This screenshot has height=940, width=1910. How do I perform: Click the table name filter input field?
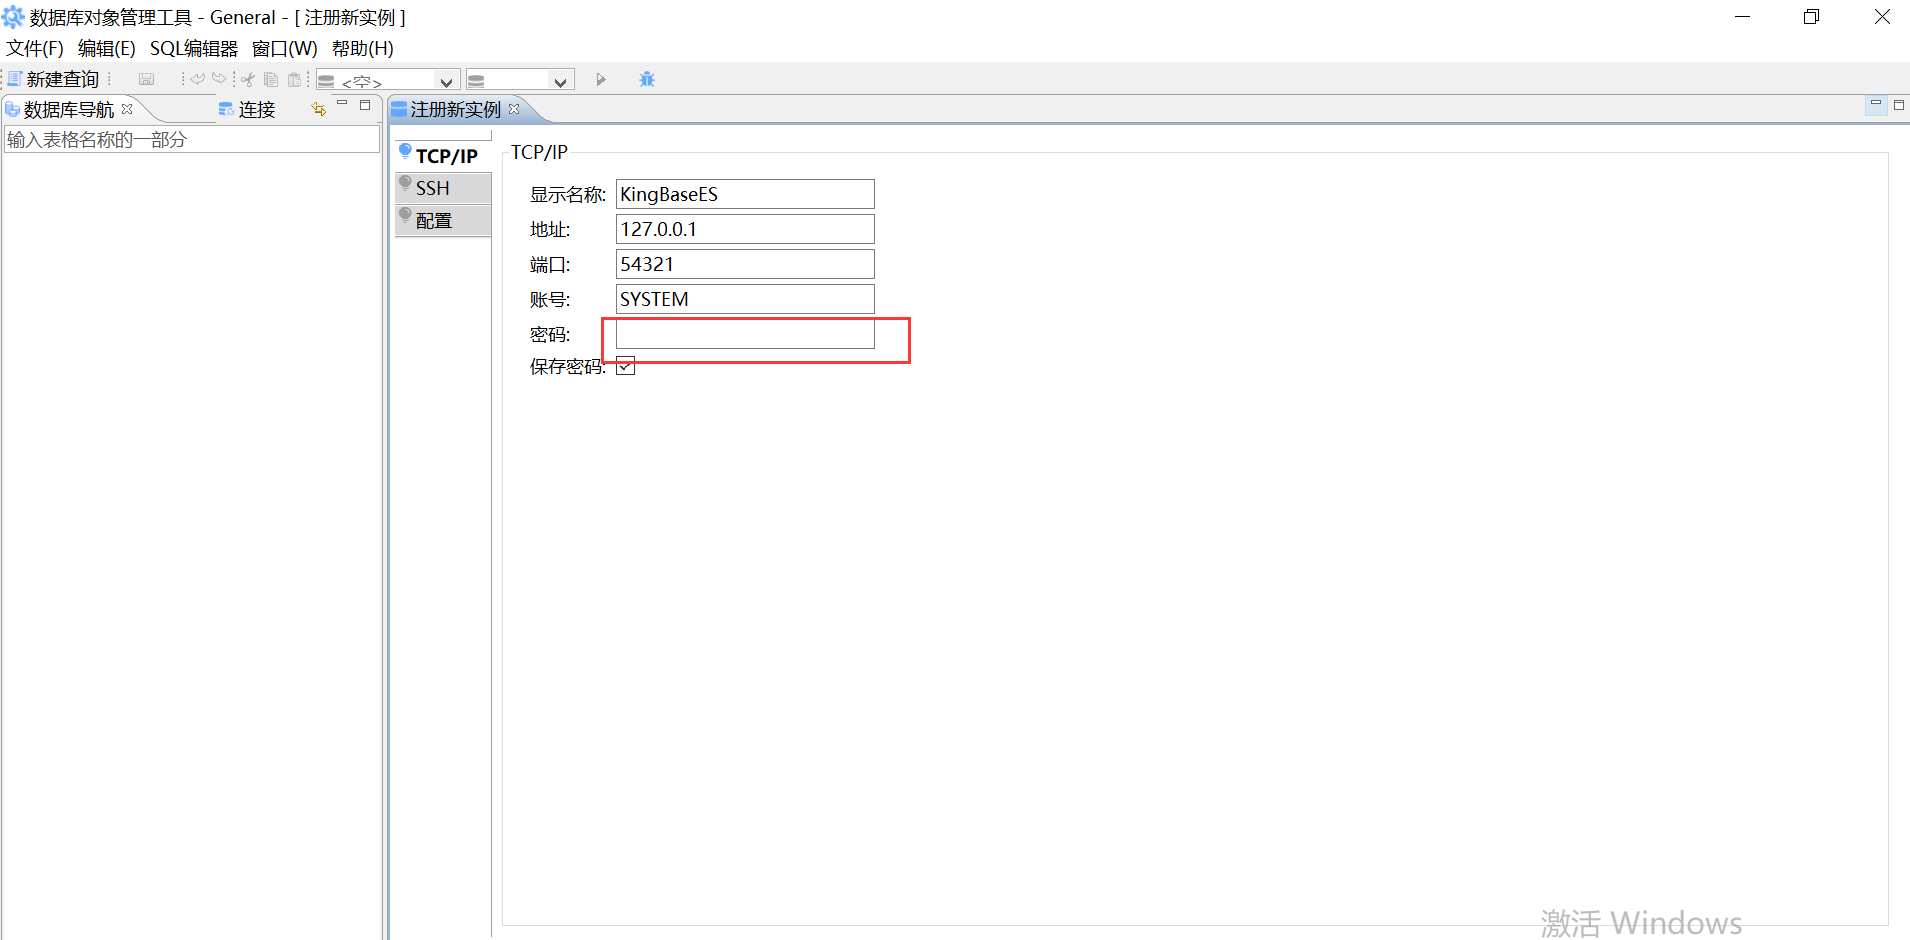pos(192,139)
